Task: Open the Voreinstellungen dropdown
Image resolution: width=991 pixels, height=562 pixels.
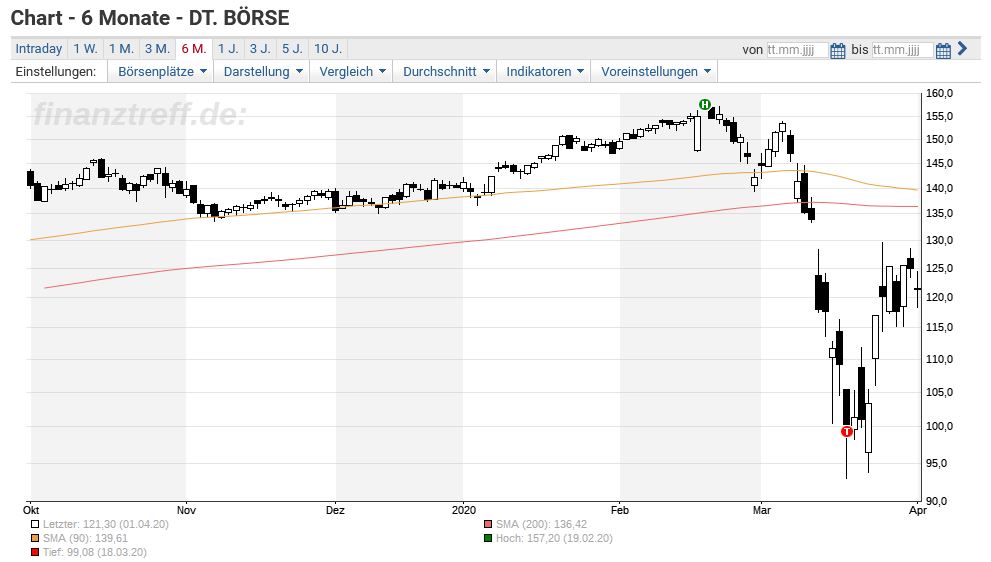Action: click(655, 71)
